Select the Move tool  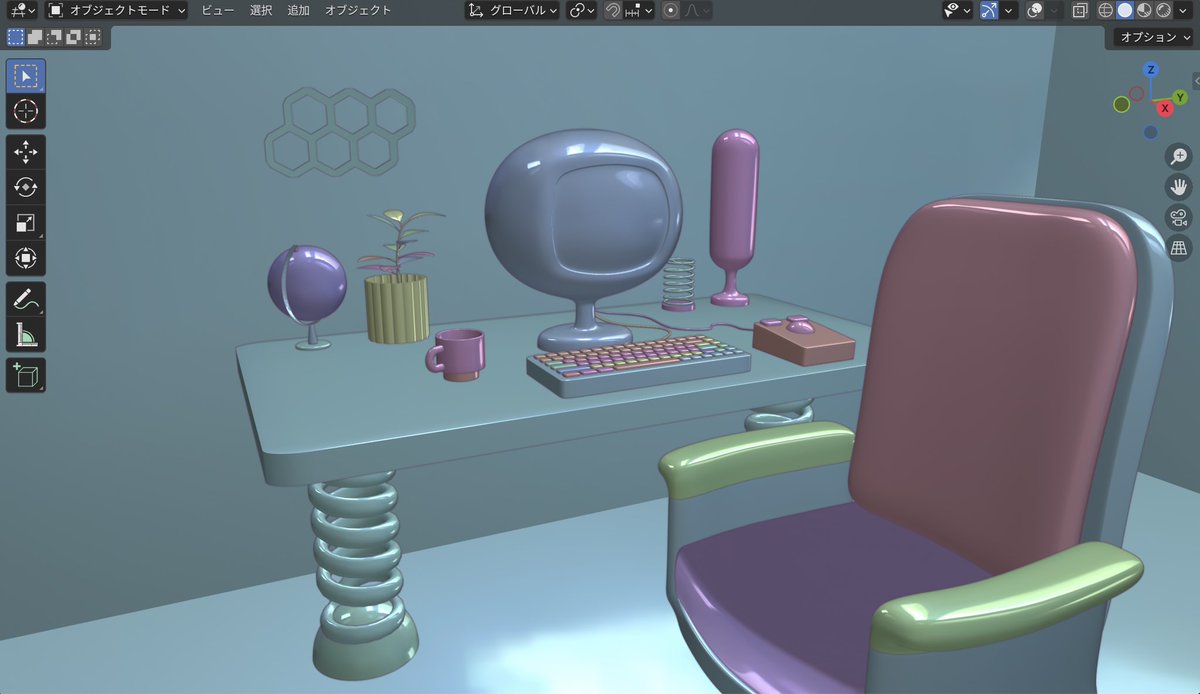pos(26,152)
